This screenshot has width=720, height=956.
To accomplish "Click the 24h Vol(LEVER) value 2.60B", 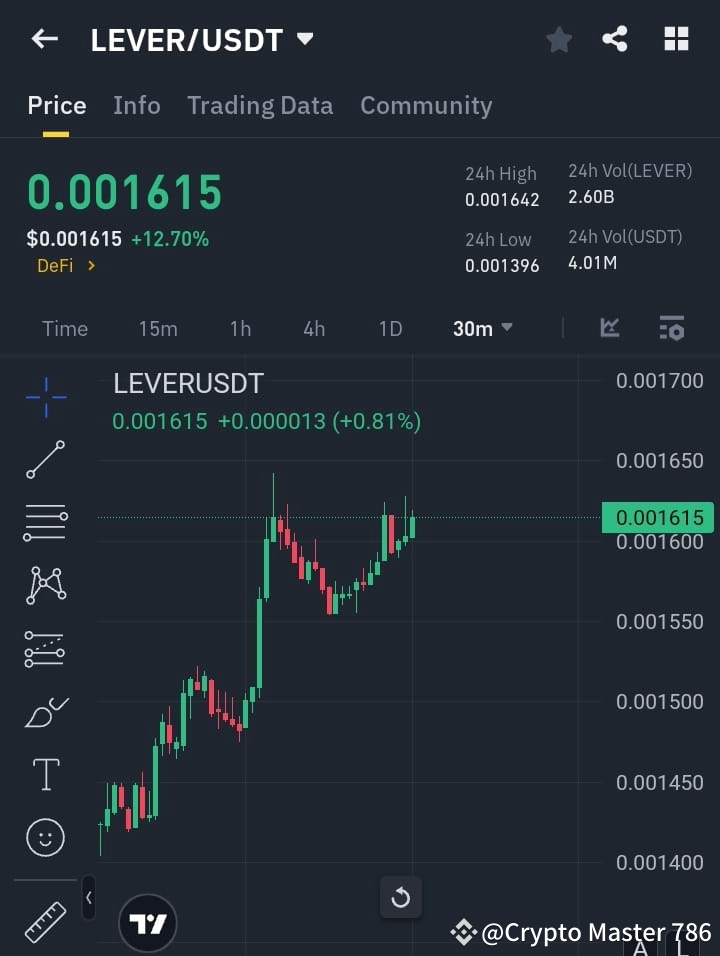I will point(591,198).
